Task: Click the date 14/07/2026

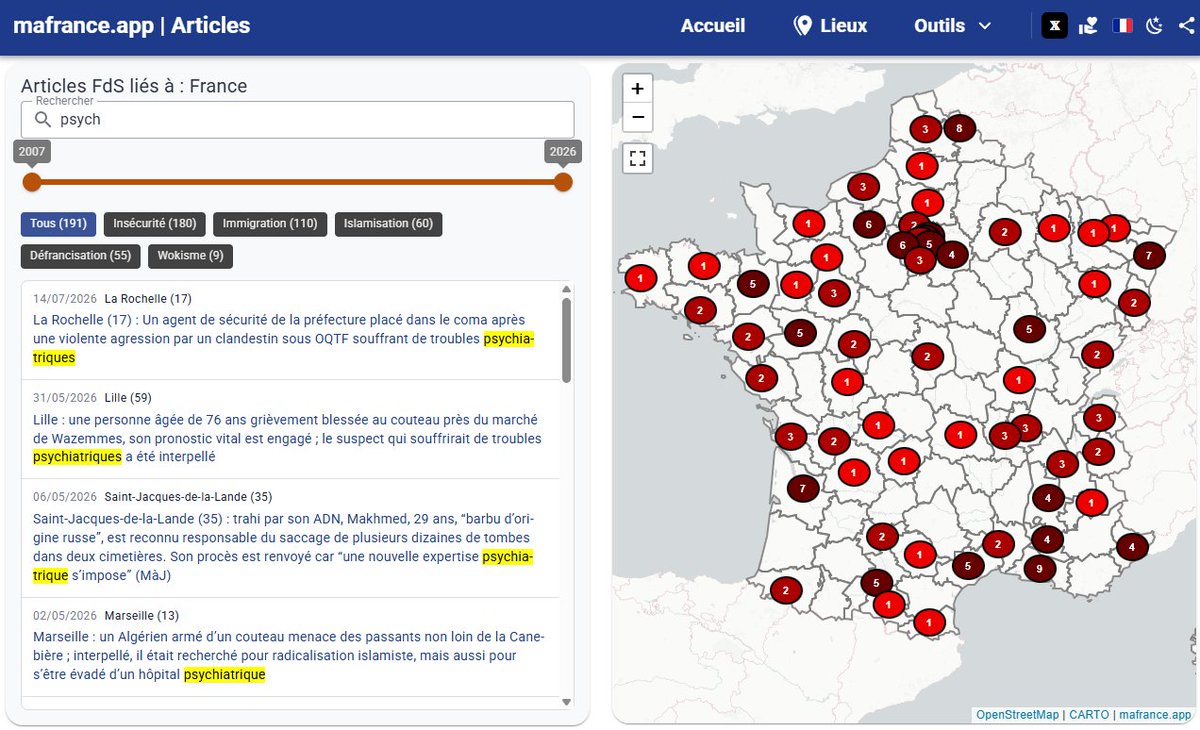Action: click(x=64, y=298)
